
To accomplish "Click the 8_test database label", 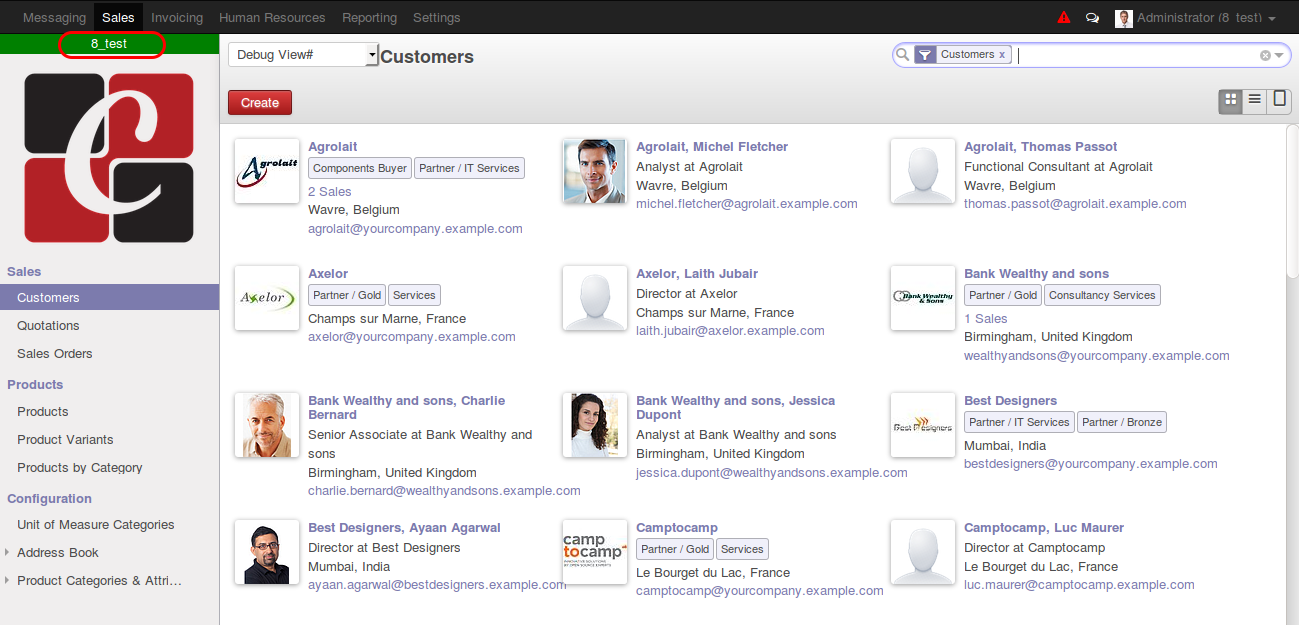I will click(110, 44).
